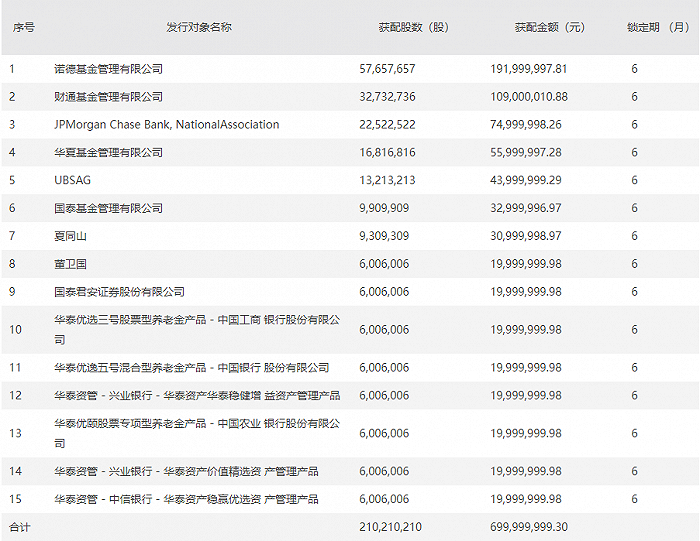Click shares value 13,213,213

pyautogui.click(x=388, y=180)
